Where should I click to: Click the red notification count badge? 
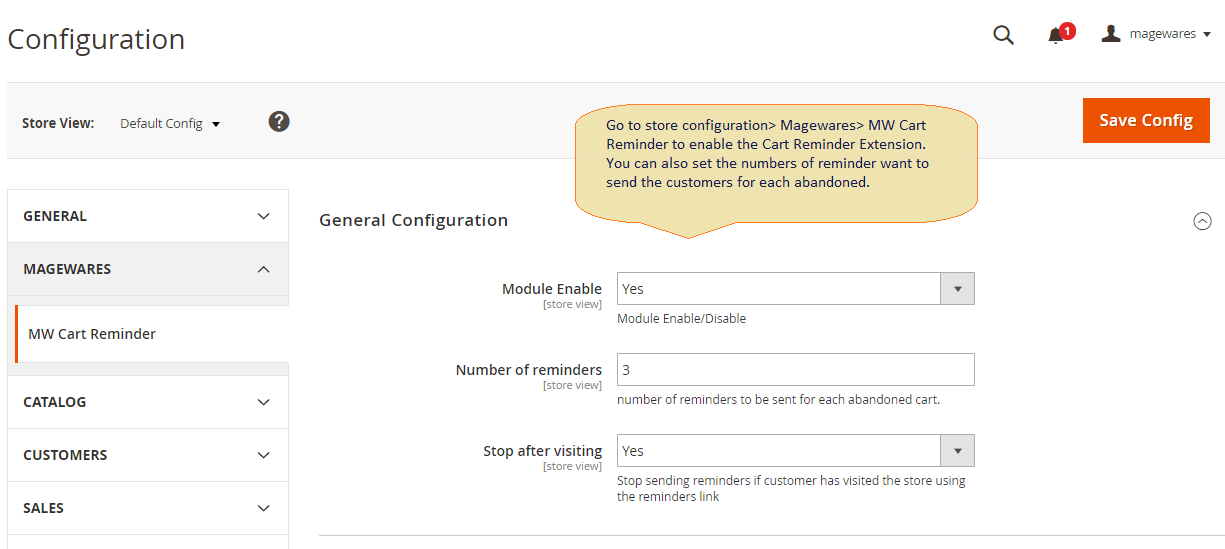point(1068,31)
